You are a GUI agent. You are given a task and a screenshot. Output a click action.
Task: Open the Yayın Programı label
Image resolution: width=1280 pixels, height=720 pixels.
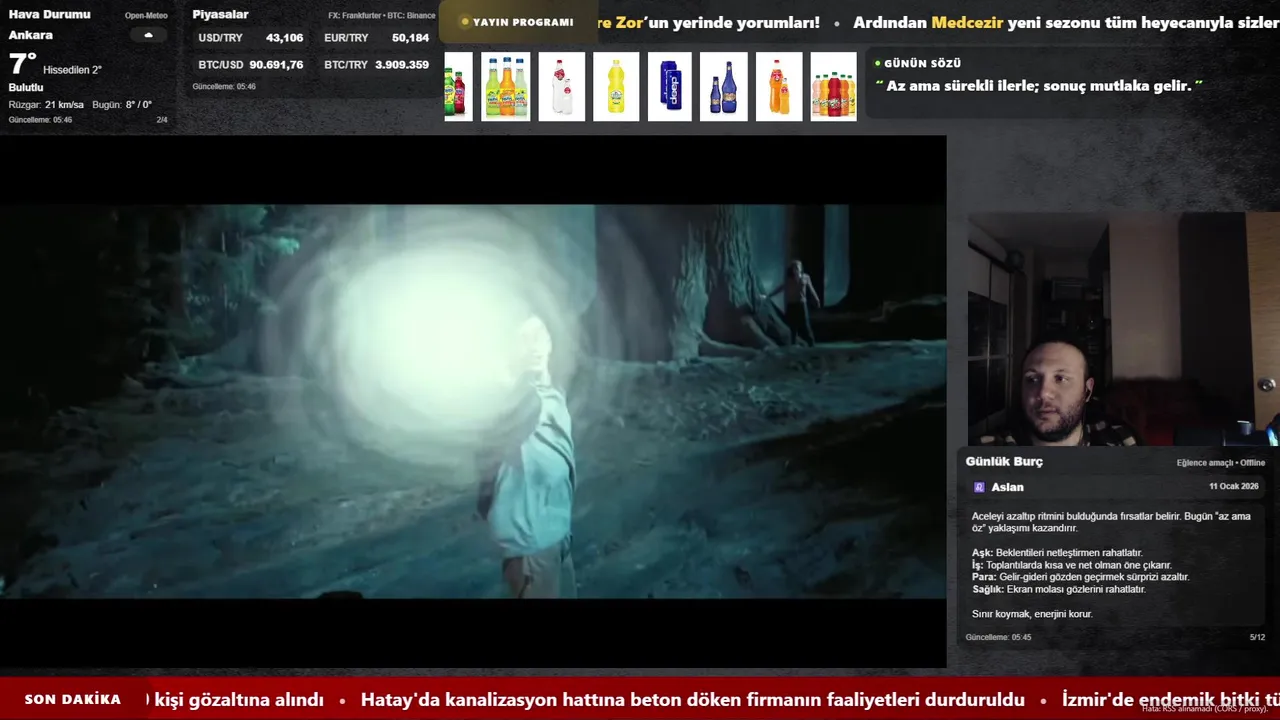[x=523, y=22]
